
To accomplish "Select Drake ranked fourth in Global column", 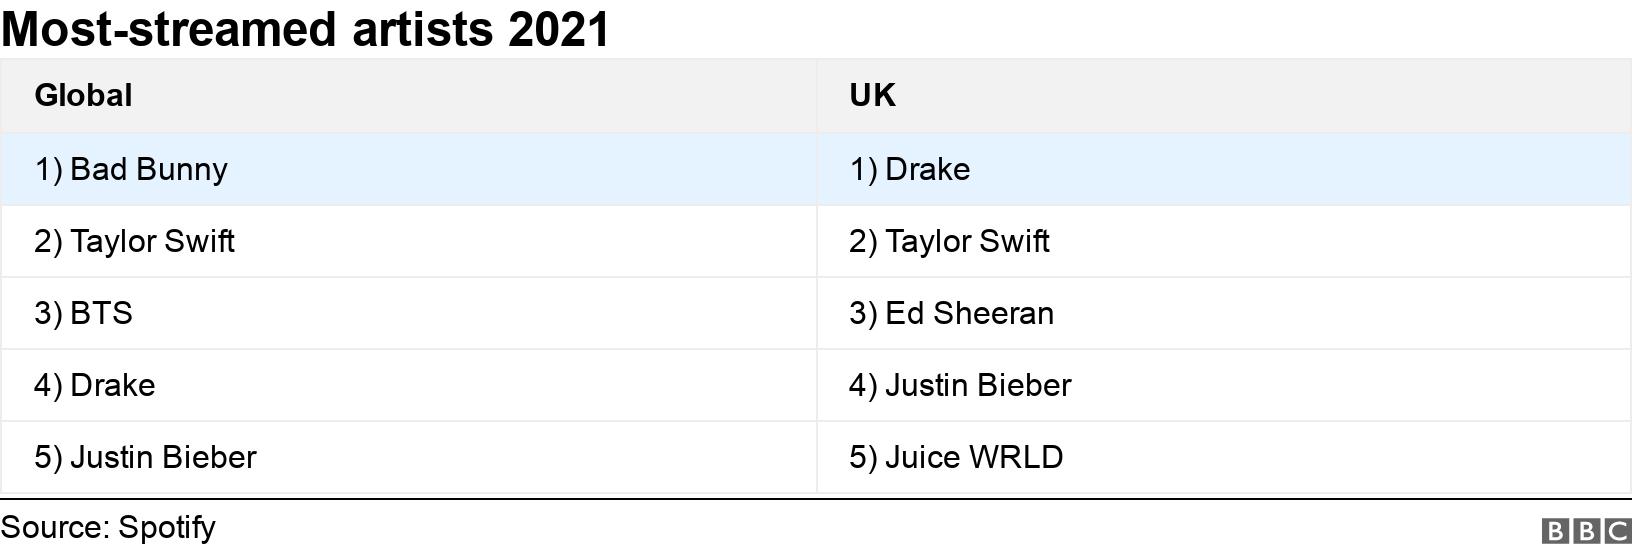I will pyautogui.click(x=94, y=385).
